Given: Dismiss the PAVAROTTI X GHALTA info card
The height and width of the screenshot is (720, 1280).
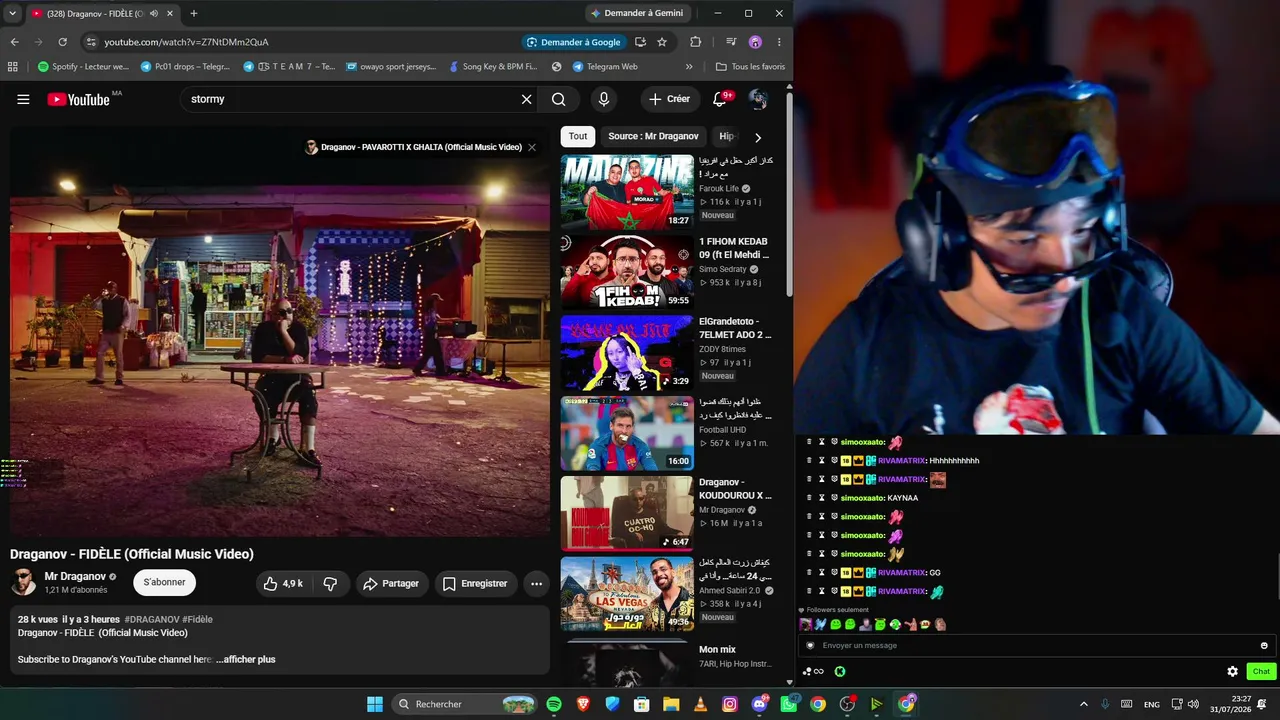Looking at the screenshot, I should (532, 147).
